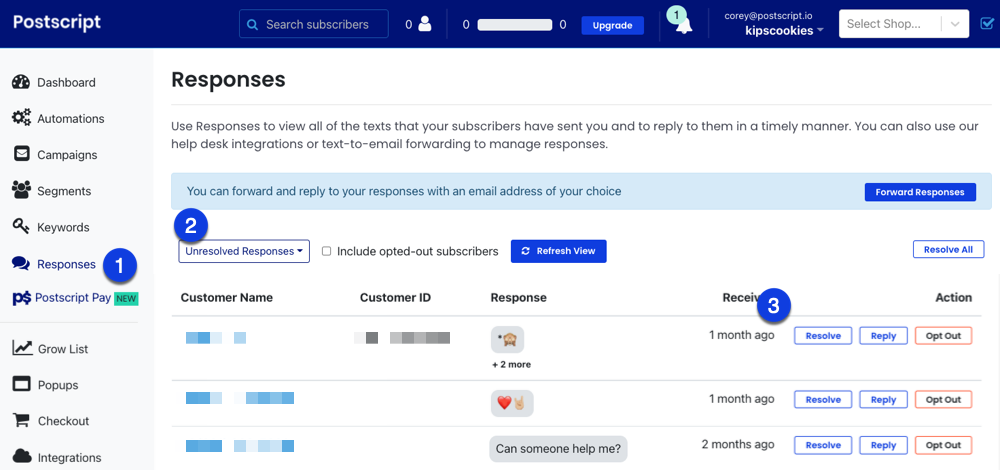The height and width of the screenshot is (470, 1000).
Task: Click the Campaigns envelope icon
Action: point(21,154)
